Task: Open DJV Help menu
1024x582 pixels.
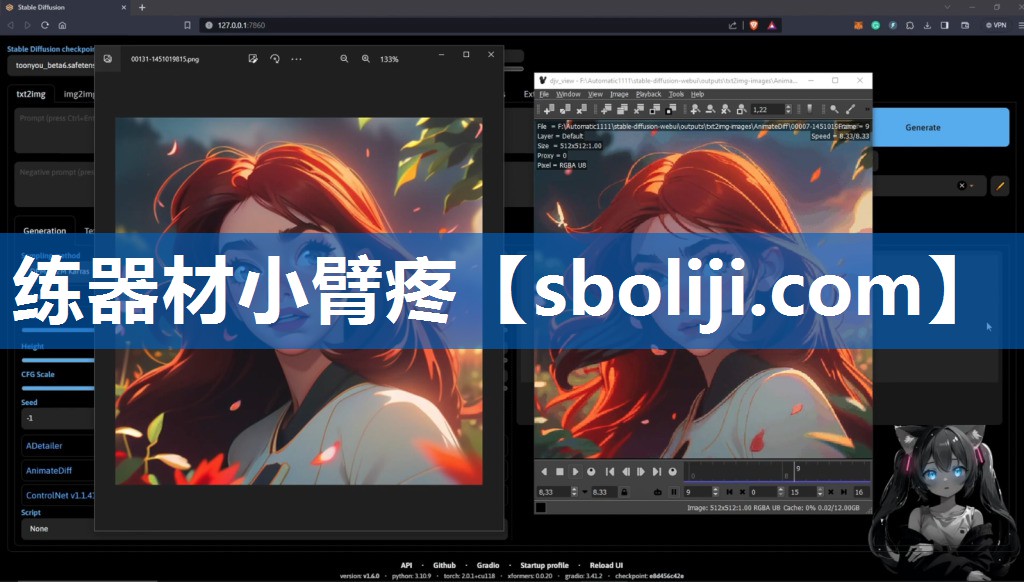Action: tap(697, 94)
